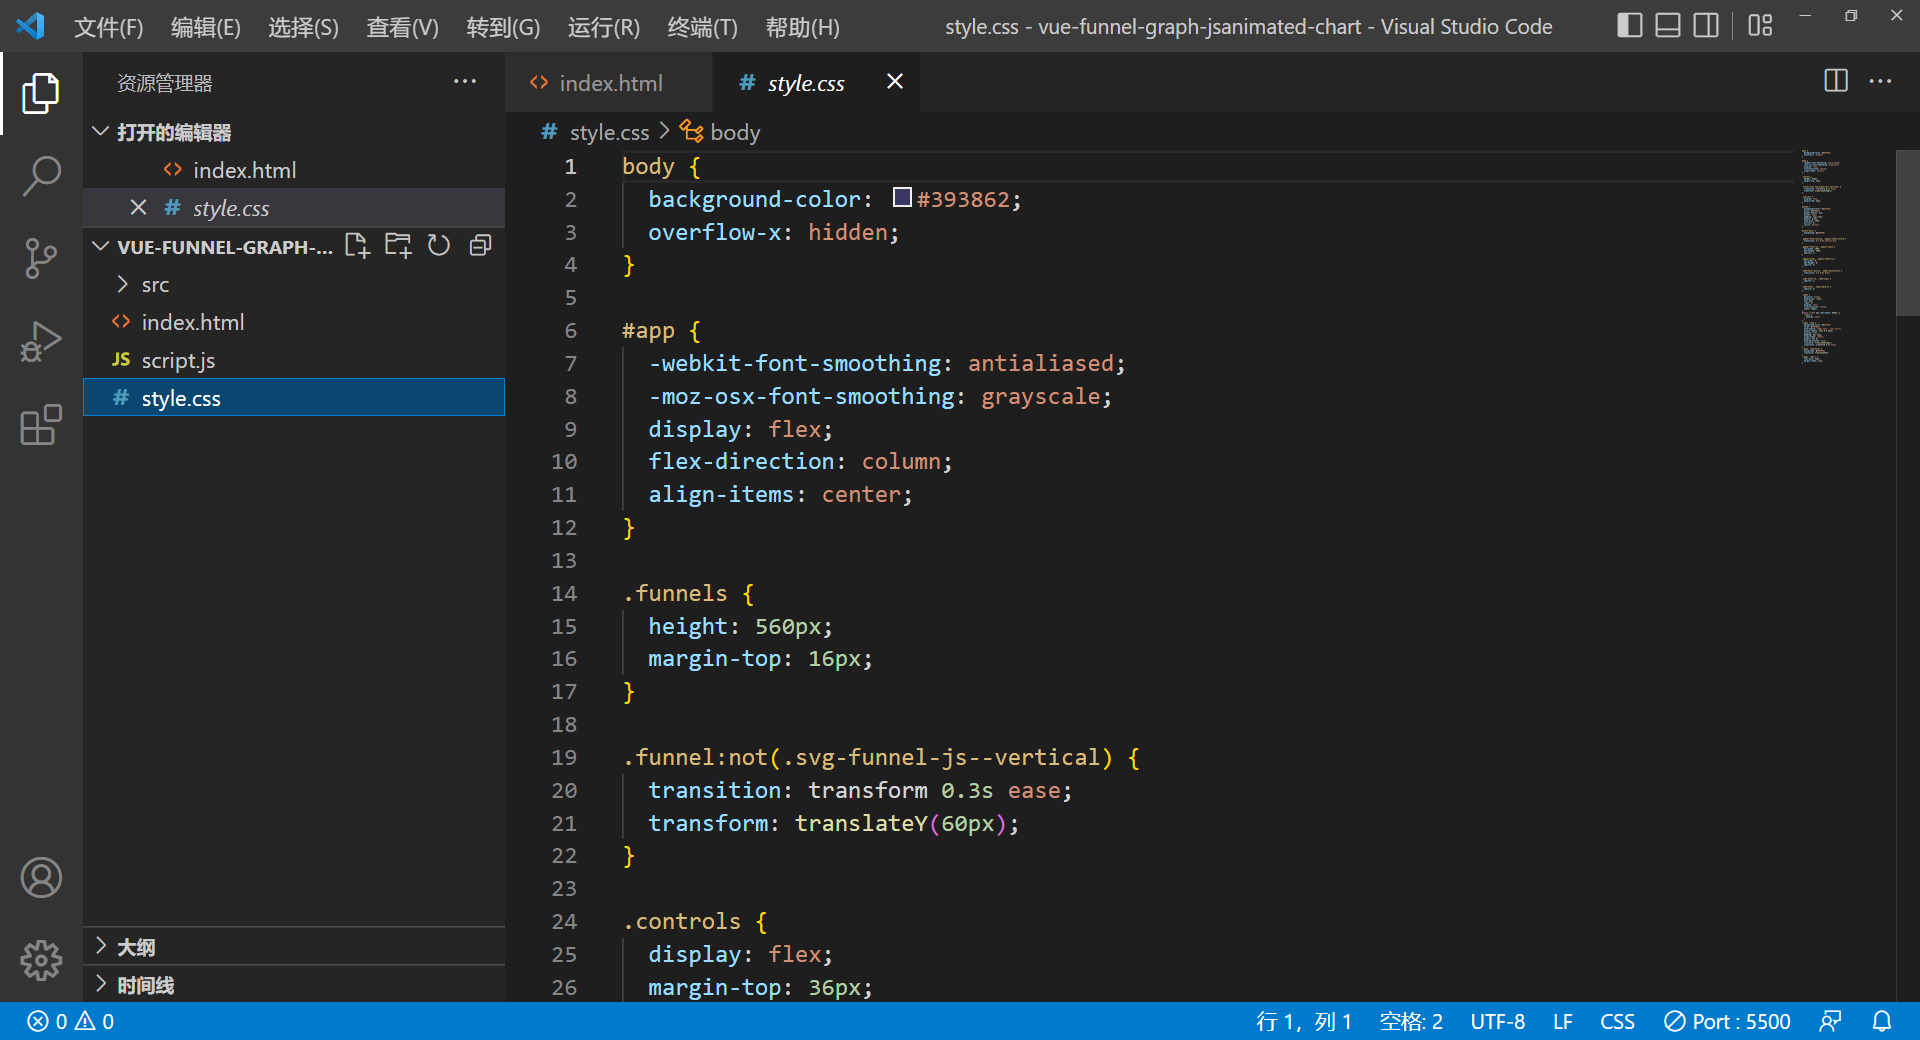Toggle the primary side bar visibility
Screen dimensions: 1920x1040
coord(1629,26)
